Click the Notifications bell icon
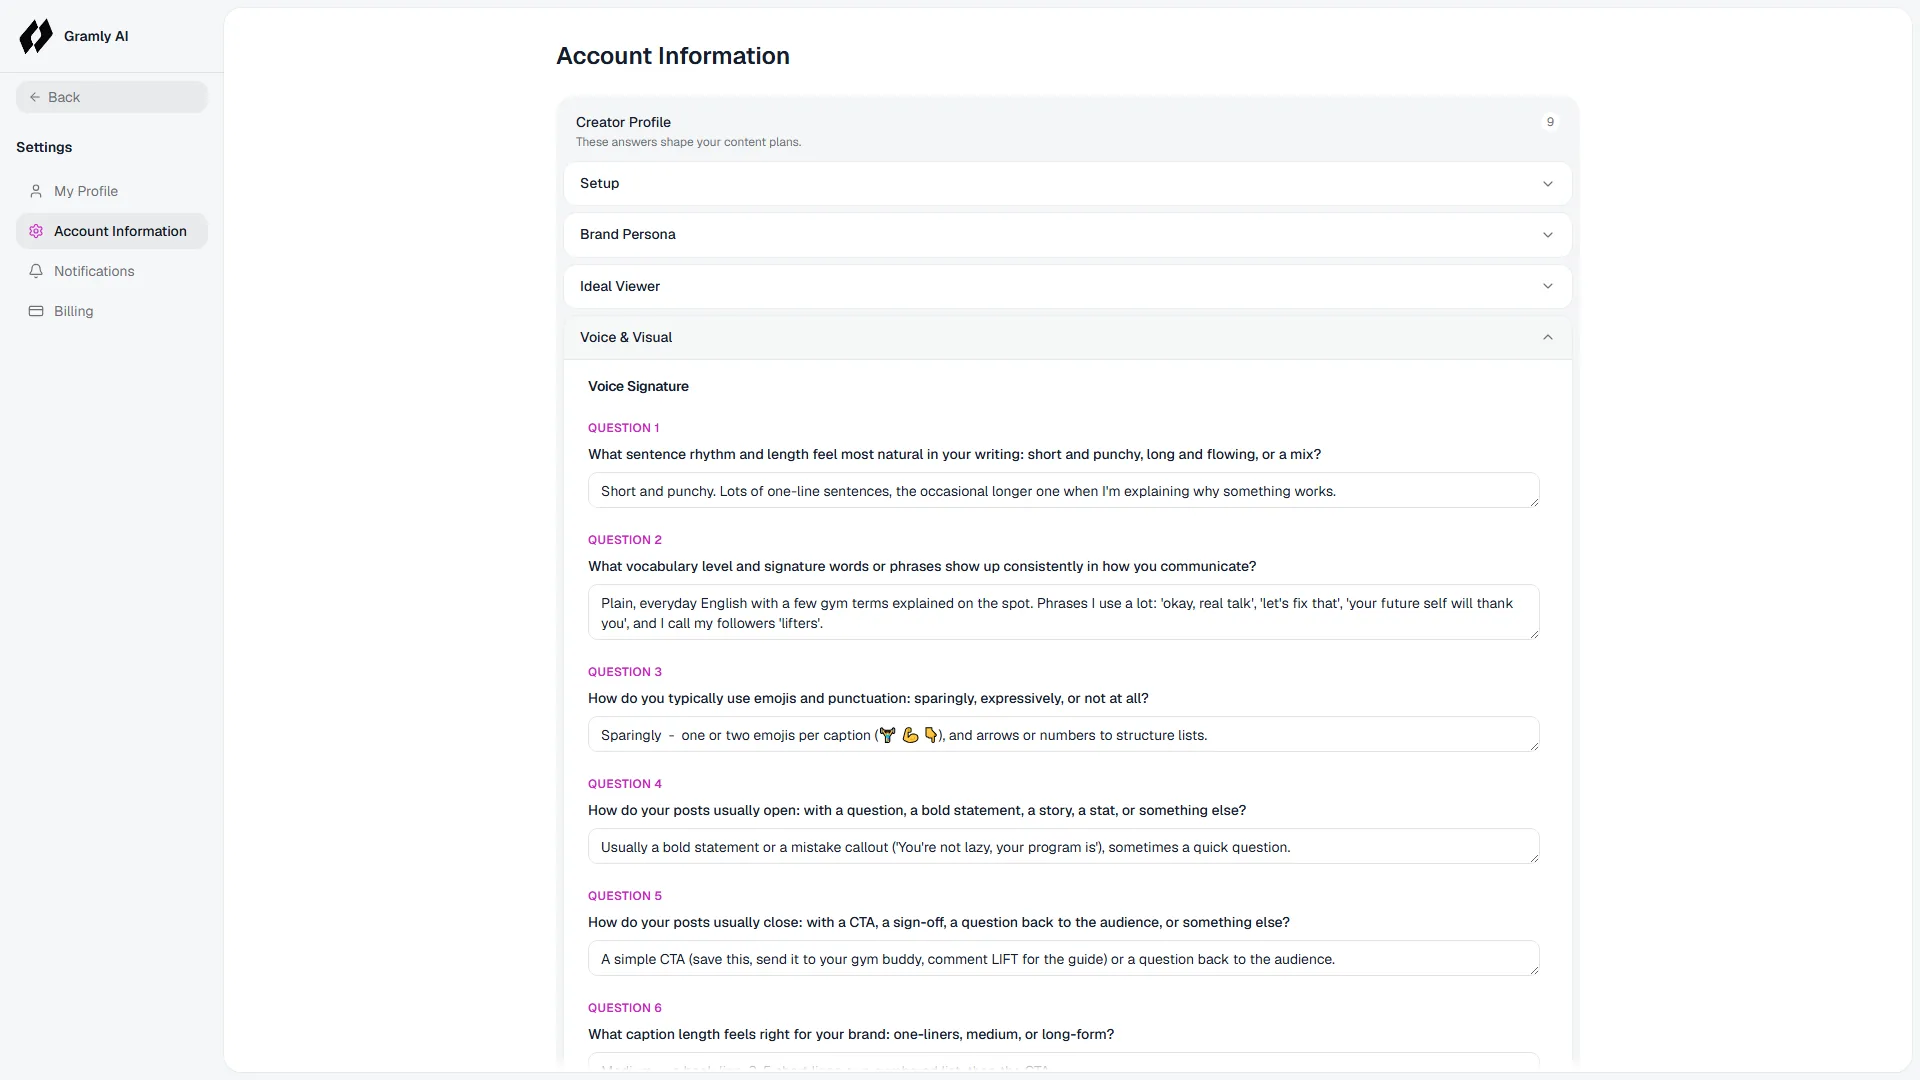The height and width of the screenshot is (1080, 1920). click(36, 271)
